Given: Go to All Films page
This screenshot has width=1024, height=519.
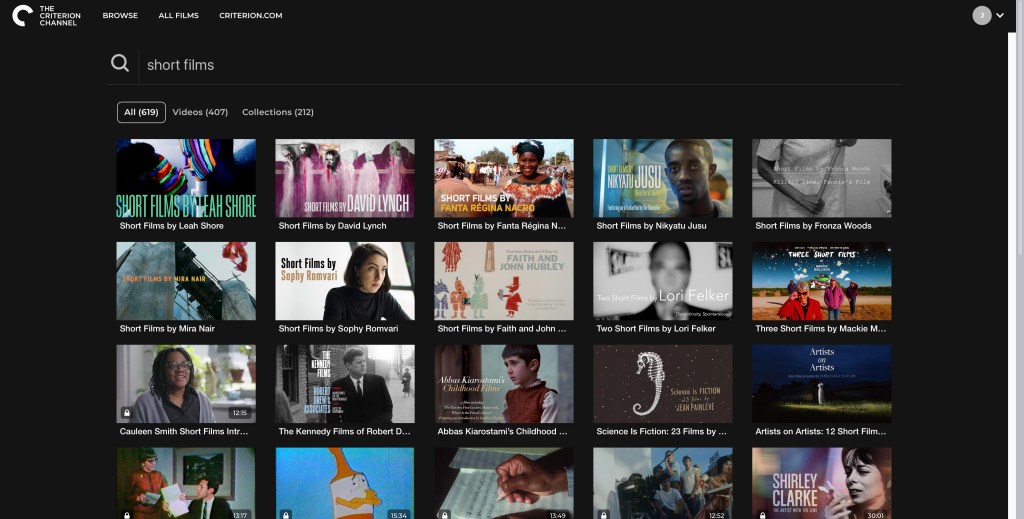Looking at the screenshot, I should [178, 16].
